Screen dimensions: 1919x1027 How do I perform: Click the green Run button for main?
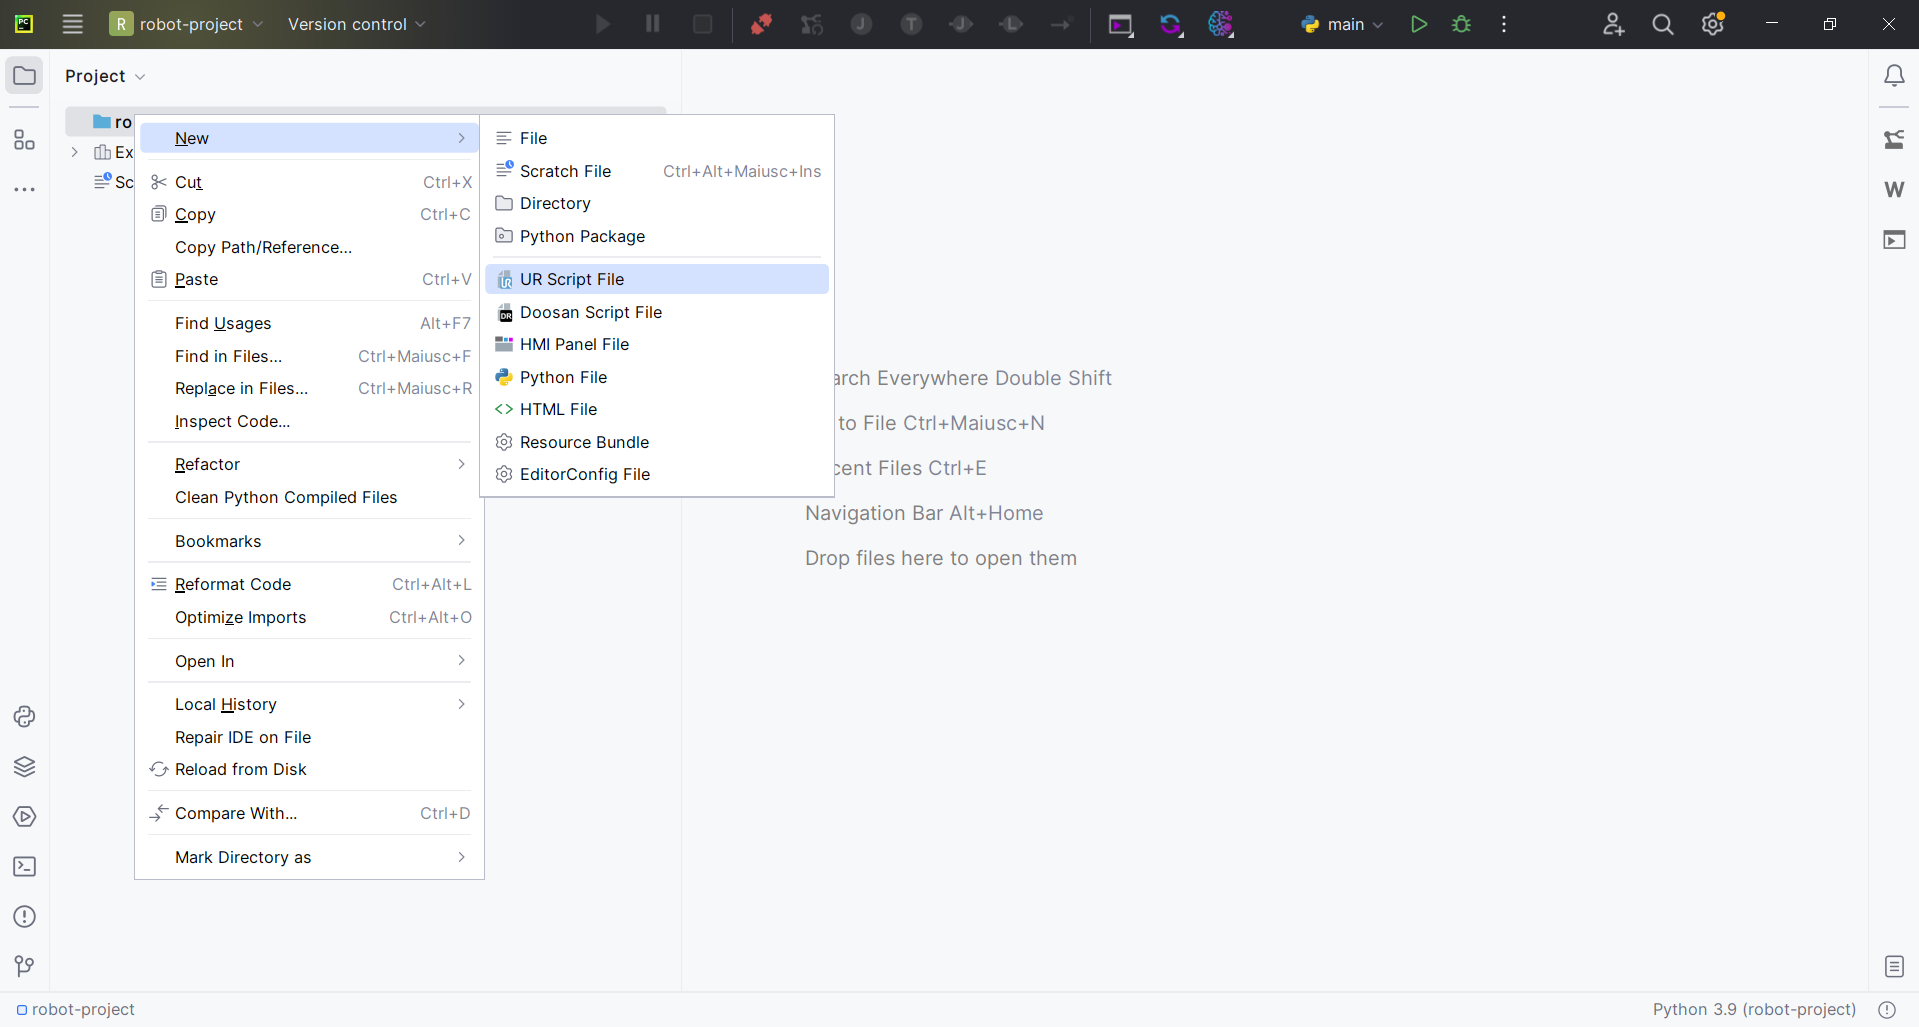1418,24
